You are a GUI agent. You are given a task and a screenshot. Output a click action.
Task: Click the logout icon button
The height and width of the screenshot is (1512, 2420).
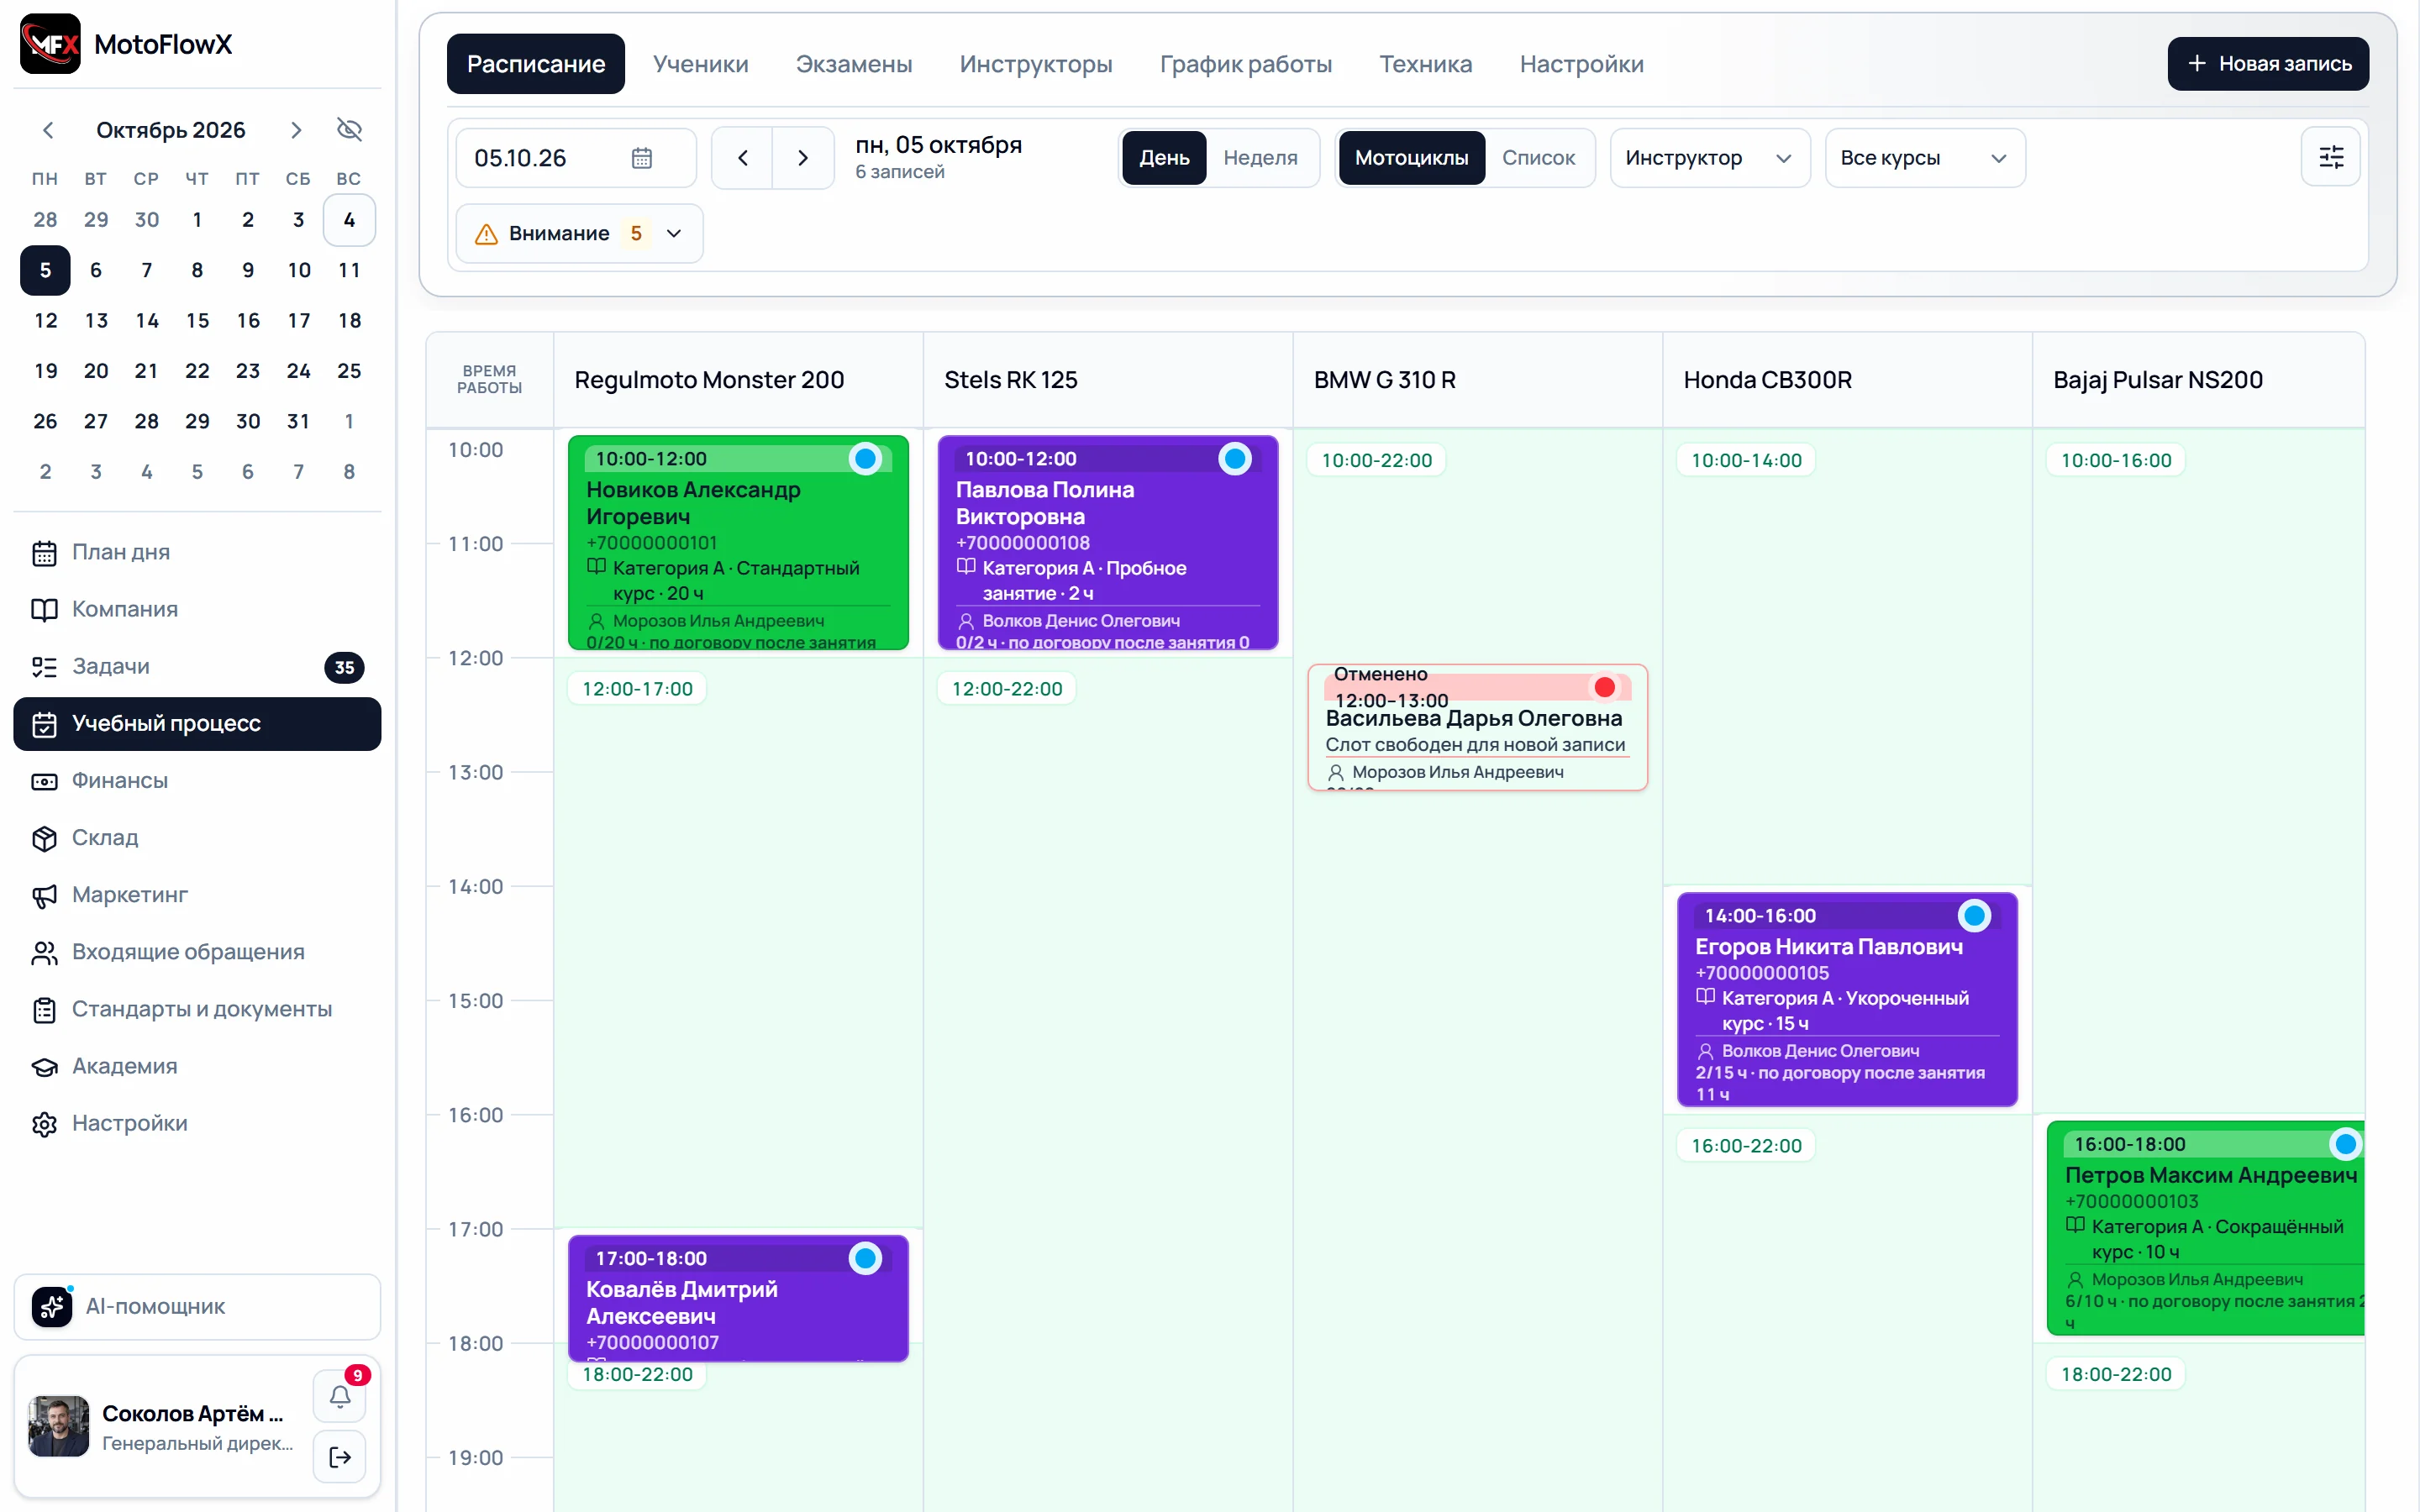click(x=340, y=1457)
